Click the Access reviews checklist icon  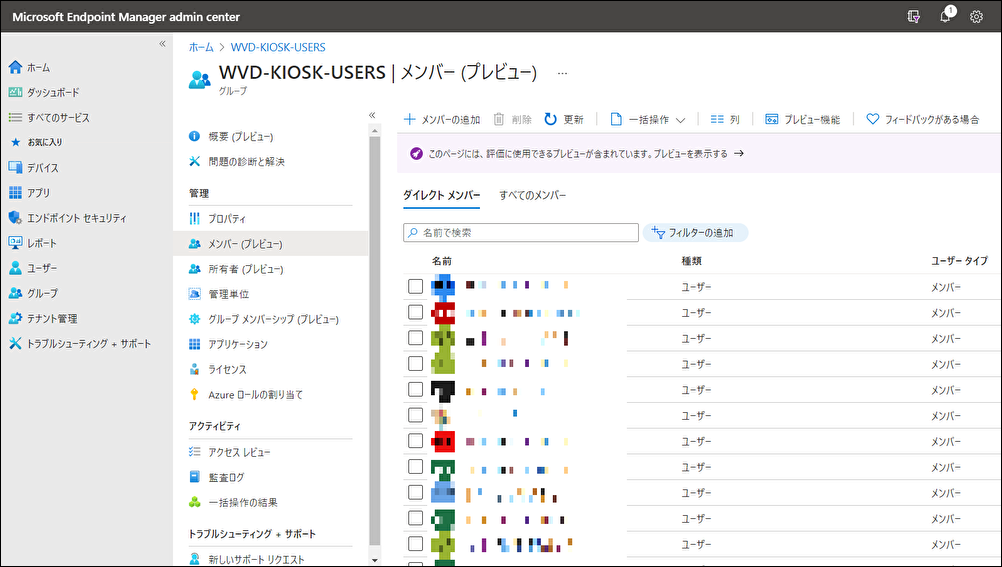[x=194, y=452]
